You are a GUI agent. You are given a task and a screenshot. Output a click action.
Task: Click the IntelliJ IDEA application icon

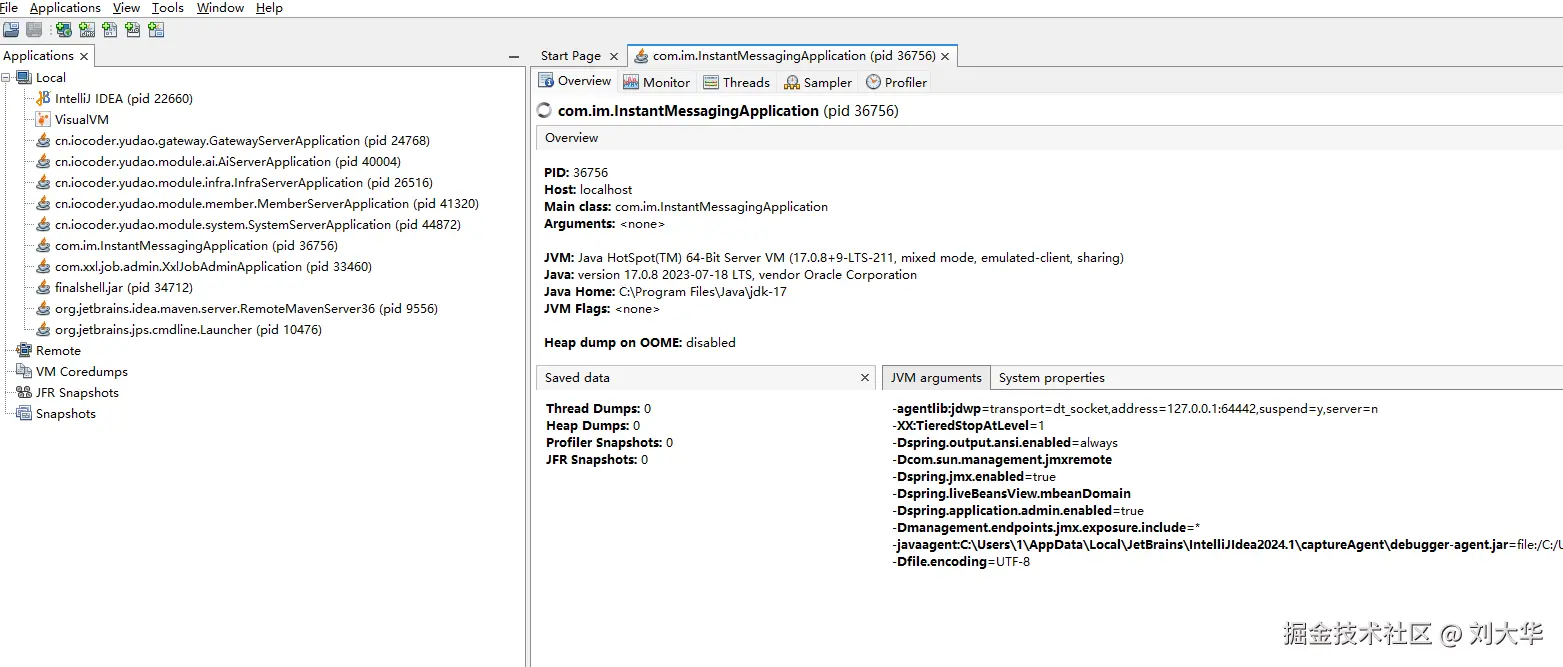(x=43, y=98)
